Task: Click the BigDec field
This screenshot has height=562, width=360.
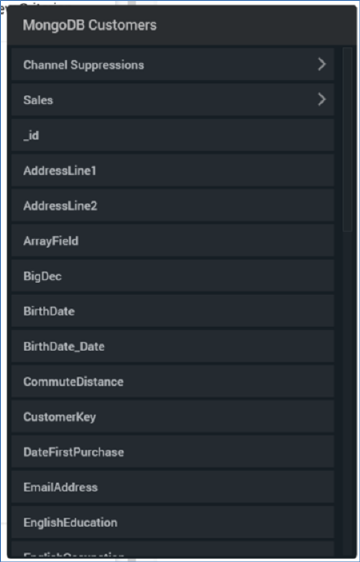Action: click(173, 276)
